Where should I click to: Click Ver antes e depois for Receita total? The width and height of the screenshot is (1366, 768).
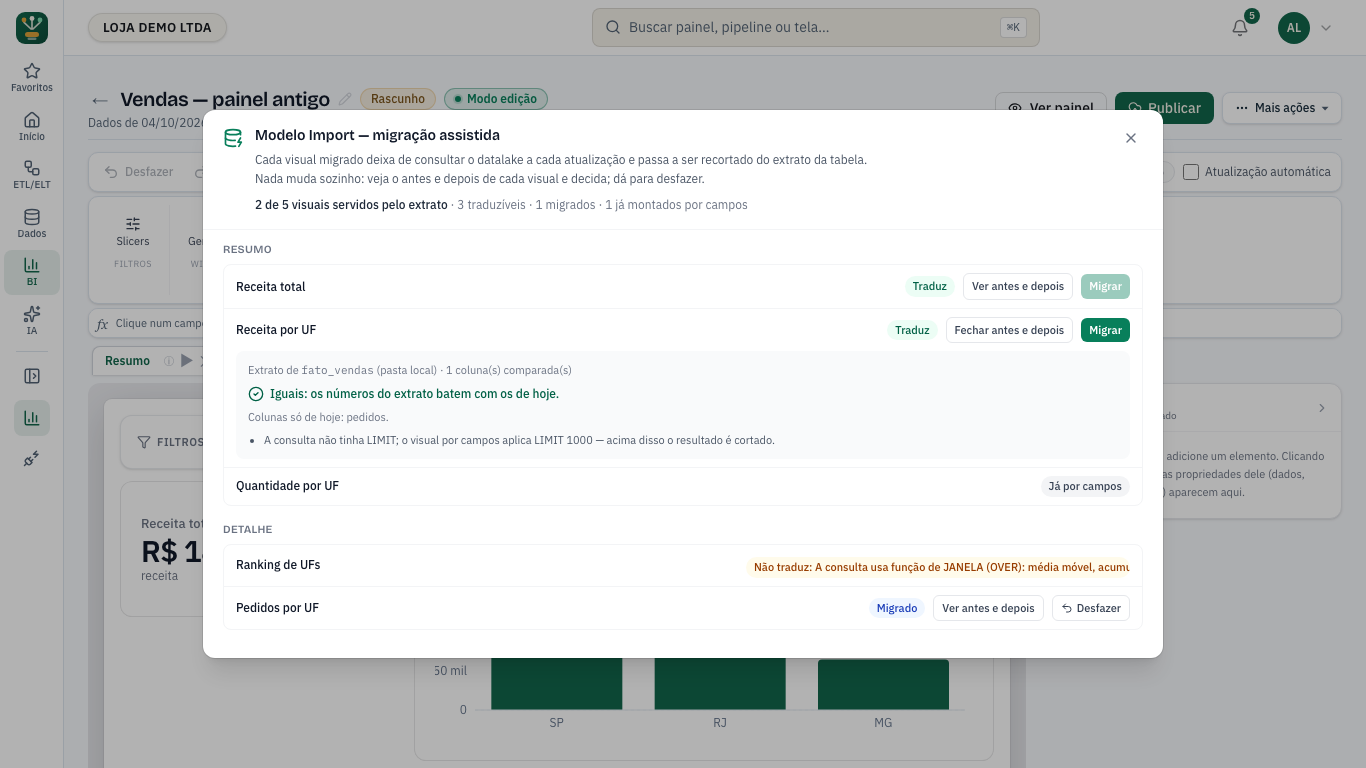tap(1018, 287)
